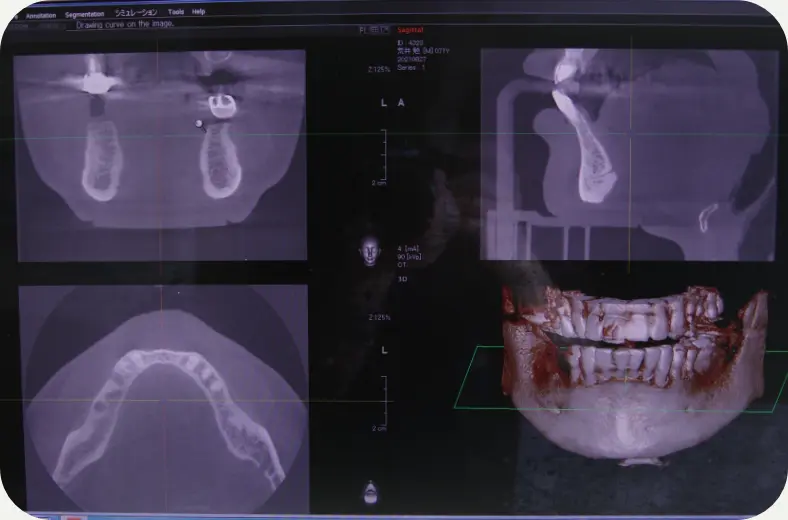Viewport: 788px width, 520px height.
Task: Click the top-down head orientation icon
Action: tap(370, 492)
